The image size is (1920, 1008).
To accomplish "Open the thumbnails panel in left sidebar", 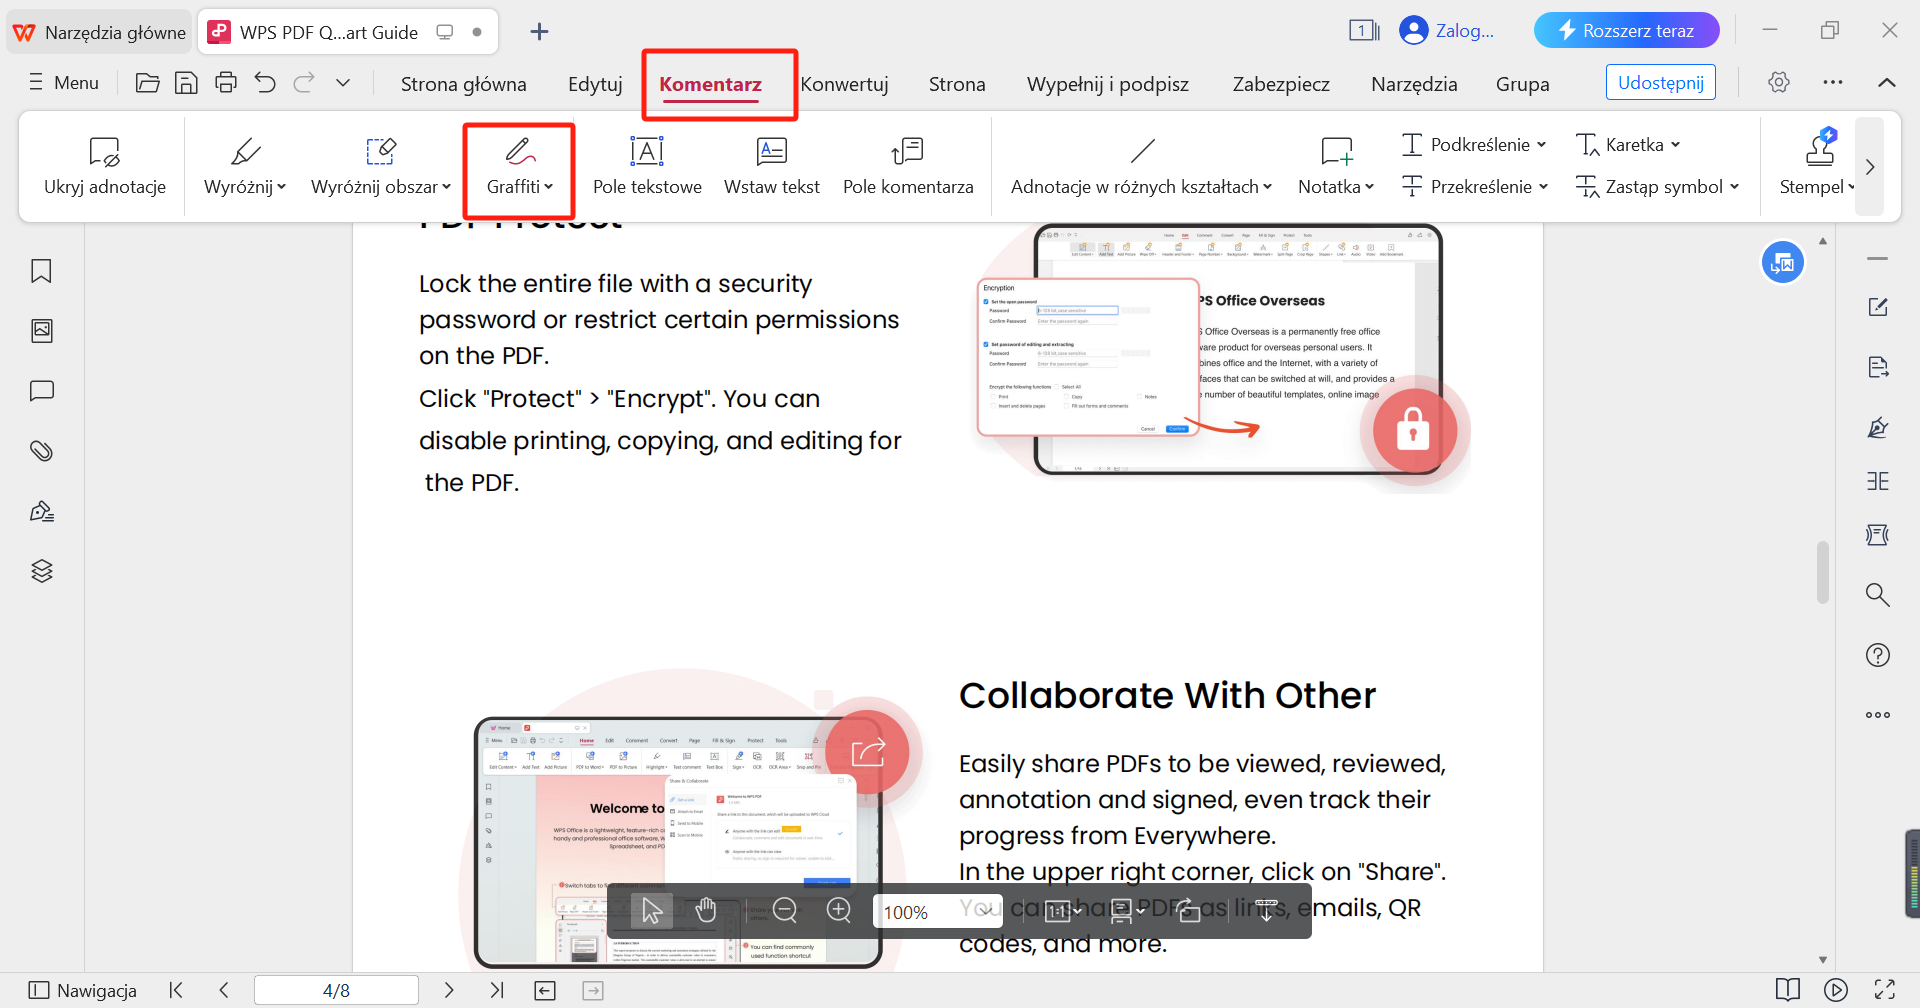I will [x=41, y=331].
